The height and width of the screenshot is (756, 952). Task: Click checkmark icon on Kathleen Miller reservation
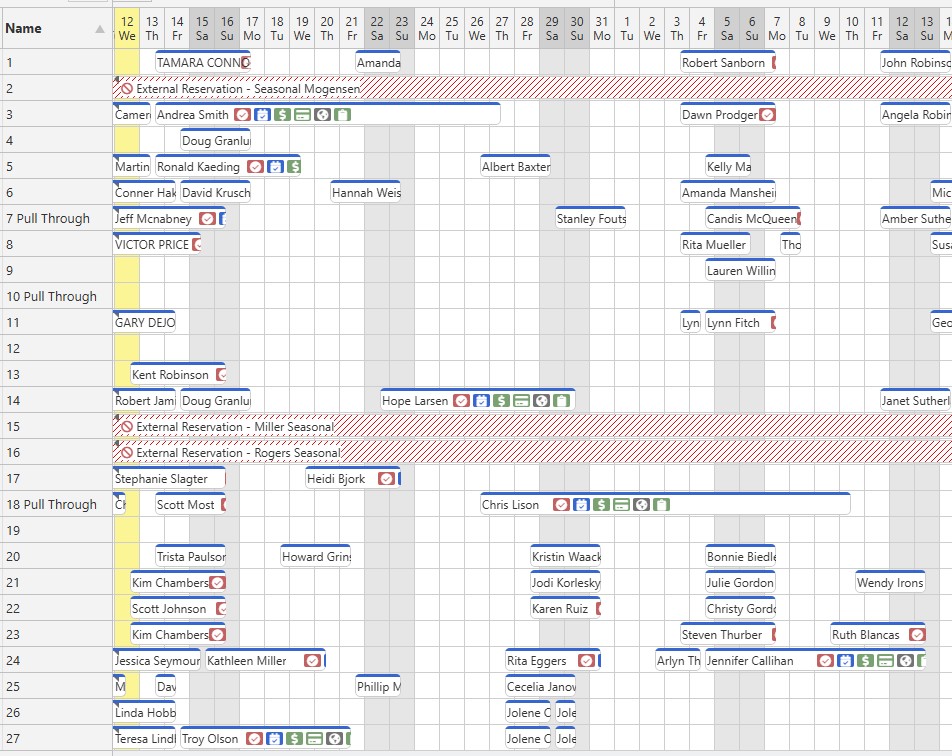(313, 661)
